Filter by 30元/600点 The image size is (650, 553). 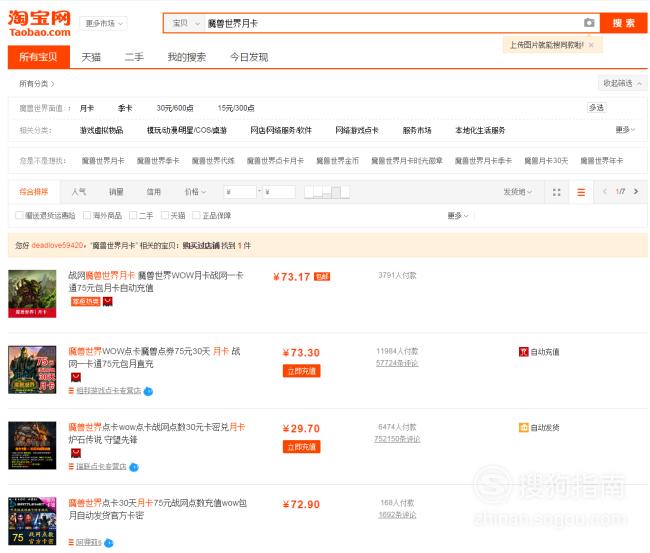pyautogui.click(x=175, y=108)
